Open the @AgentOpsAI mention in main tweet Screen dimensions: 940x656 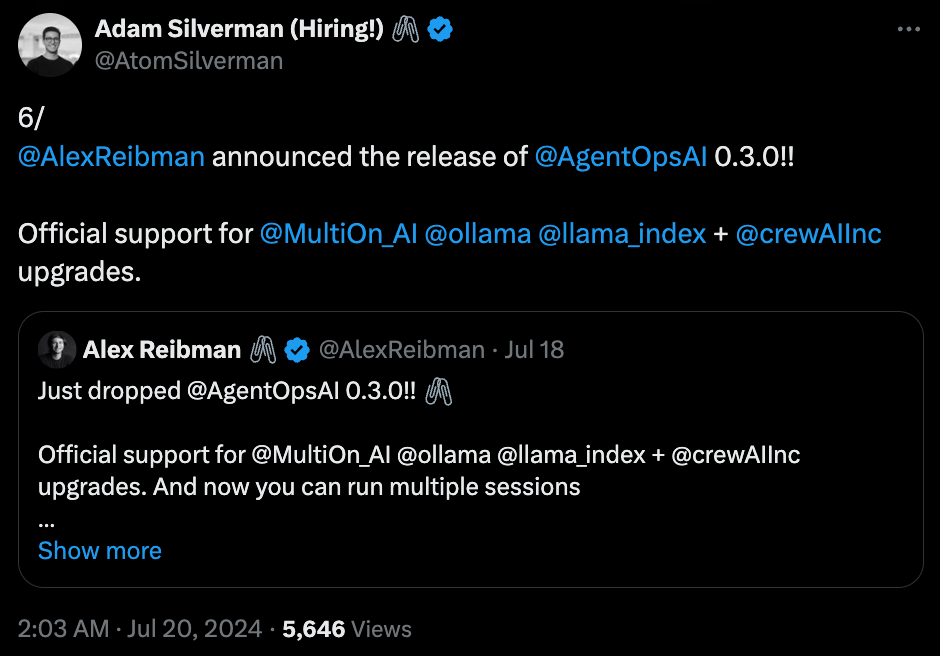[x=620, y=157]
